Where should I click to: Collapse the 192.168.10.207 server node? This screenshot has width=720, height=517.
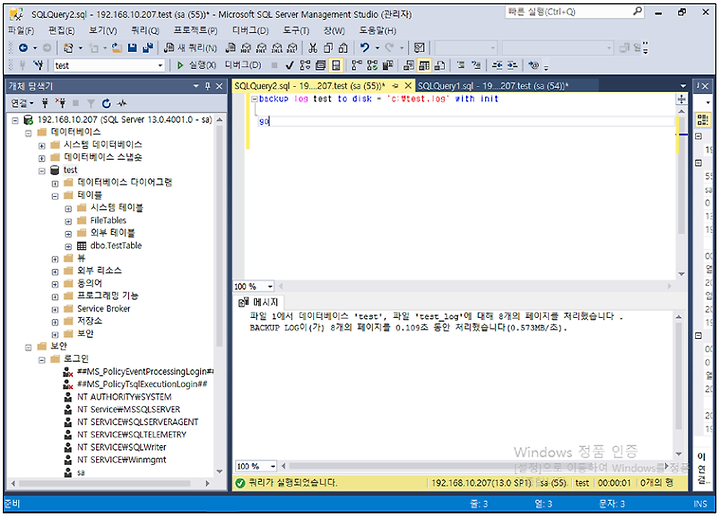tap(15, 120)
